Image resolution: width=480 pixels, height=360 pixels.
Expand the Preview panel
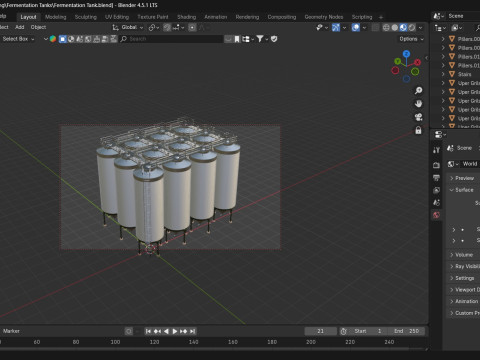(x=464, y=178)
